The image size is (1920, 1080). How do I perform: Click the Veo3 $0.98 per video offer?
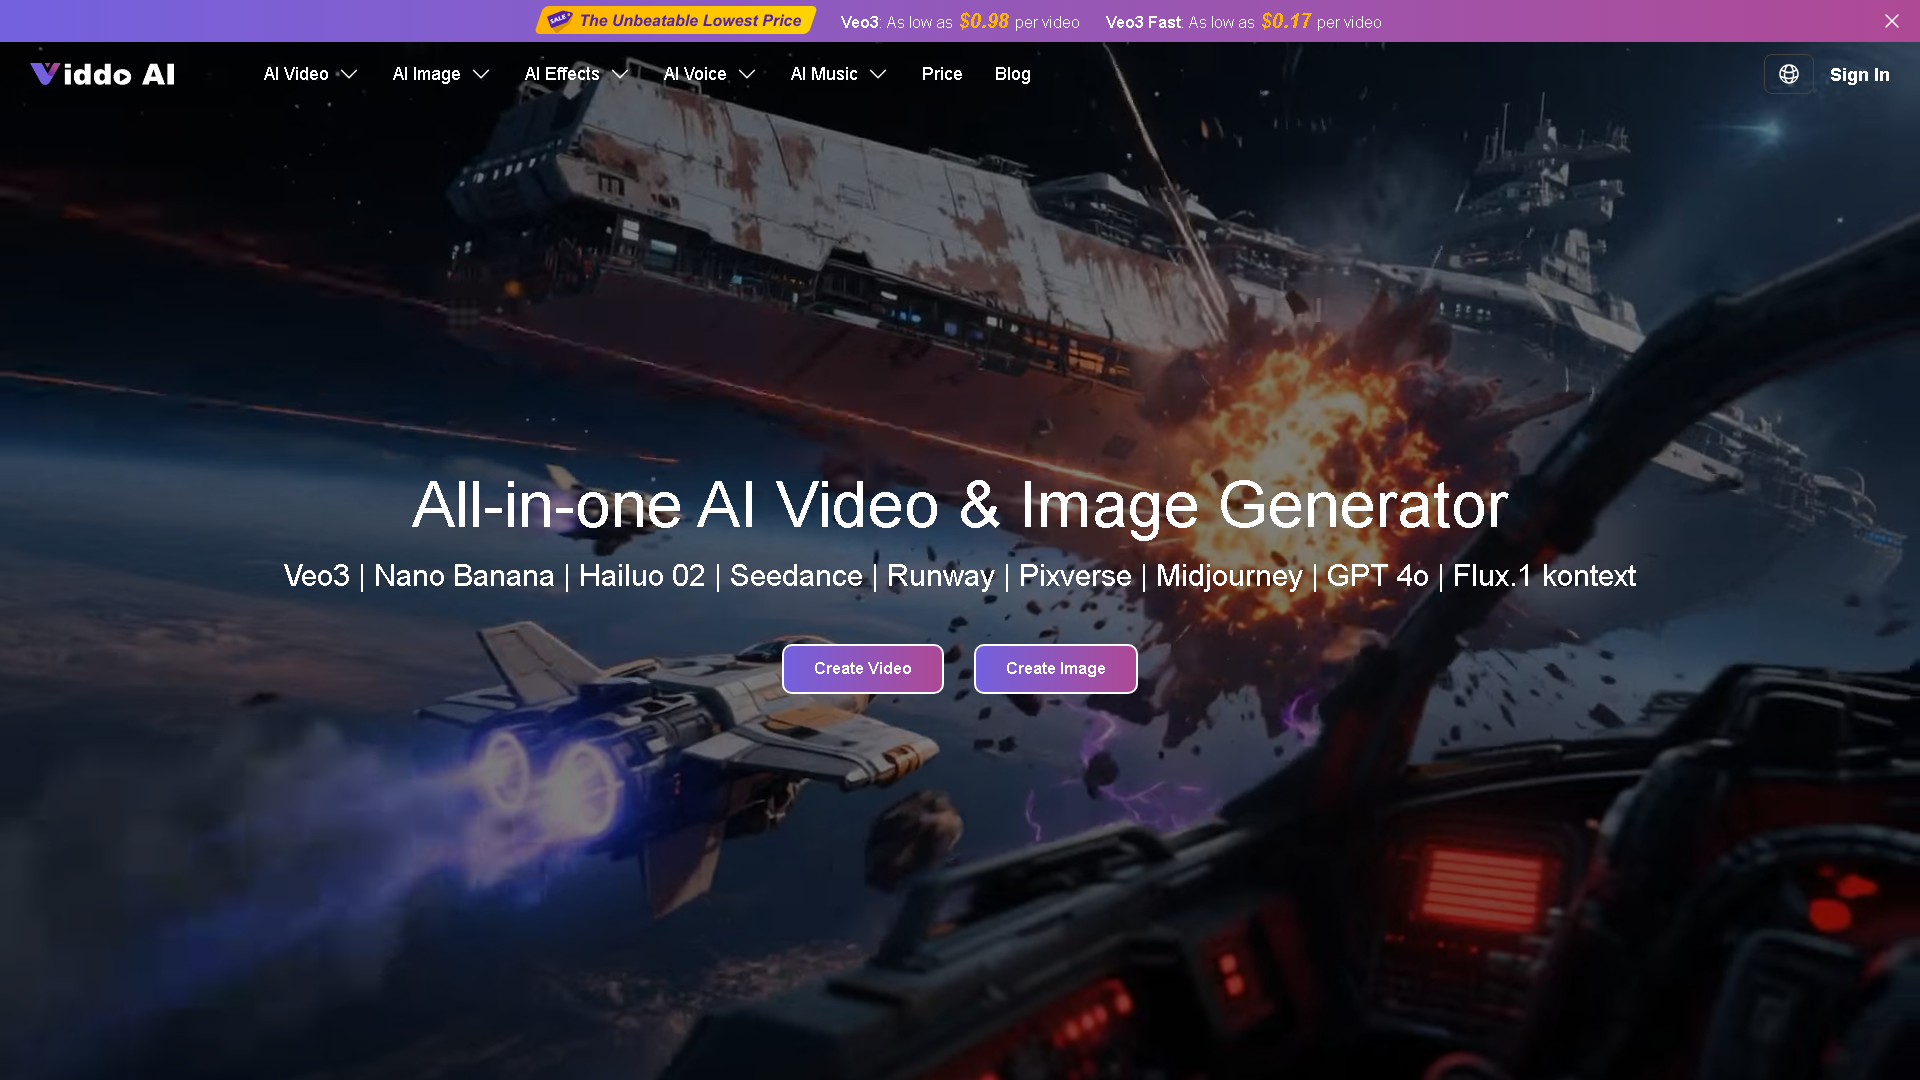click(x=960, y=21)
